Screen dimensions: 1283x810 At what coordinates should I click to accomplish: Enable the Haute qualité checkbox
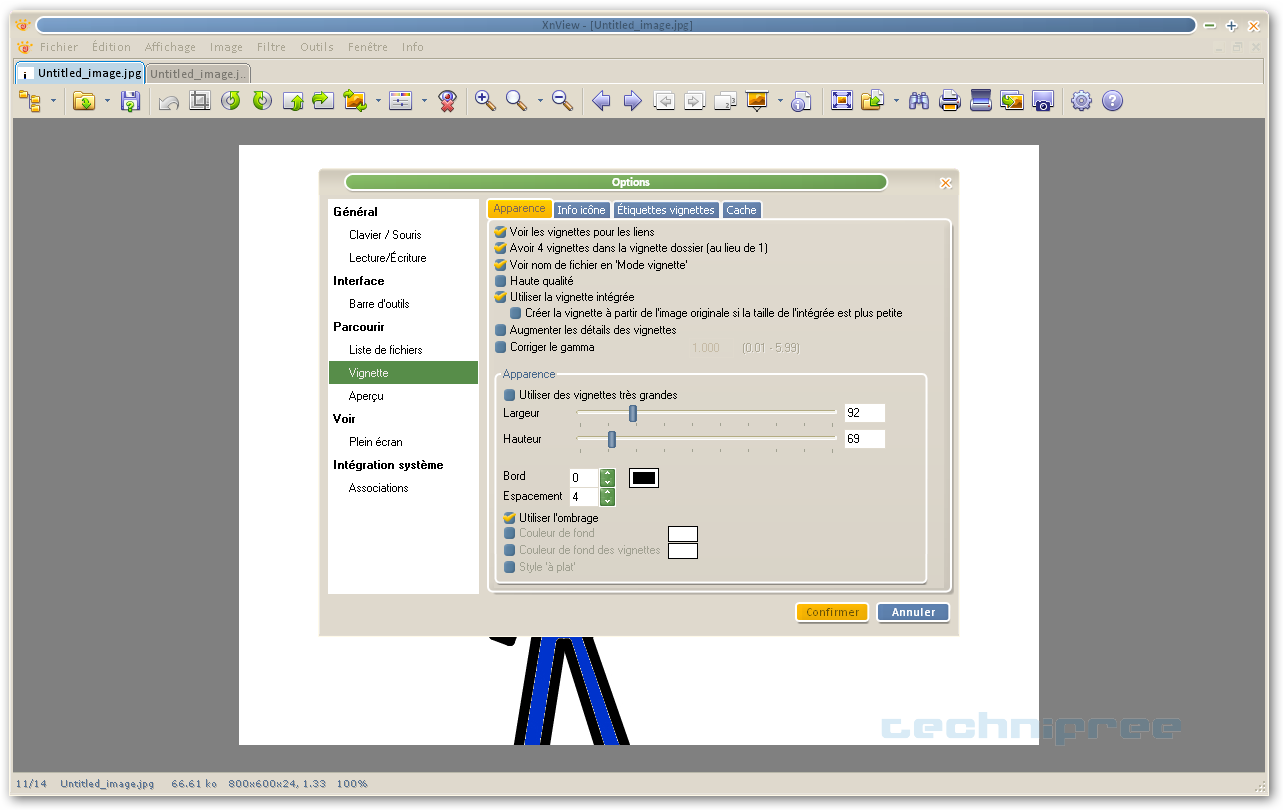tap(501, 282)
